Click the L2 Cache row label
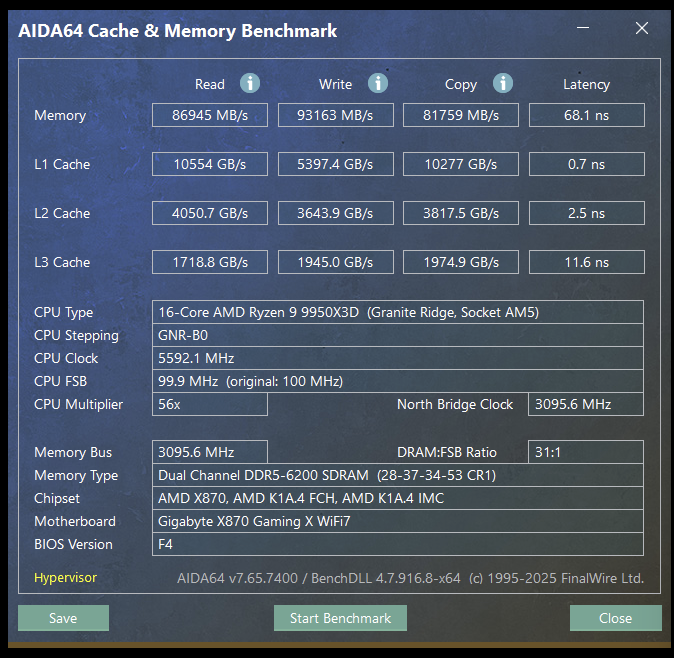 62,213
